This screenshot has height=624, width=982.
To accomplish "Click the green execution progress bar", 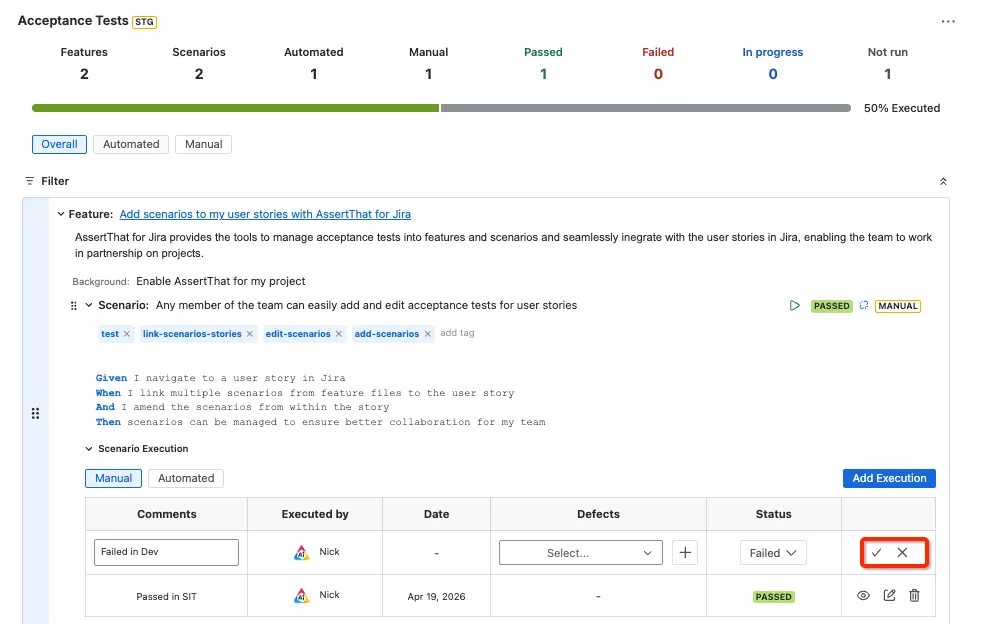I will pyautogui.click(x=235, y=108).
